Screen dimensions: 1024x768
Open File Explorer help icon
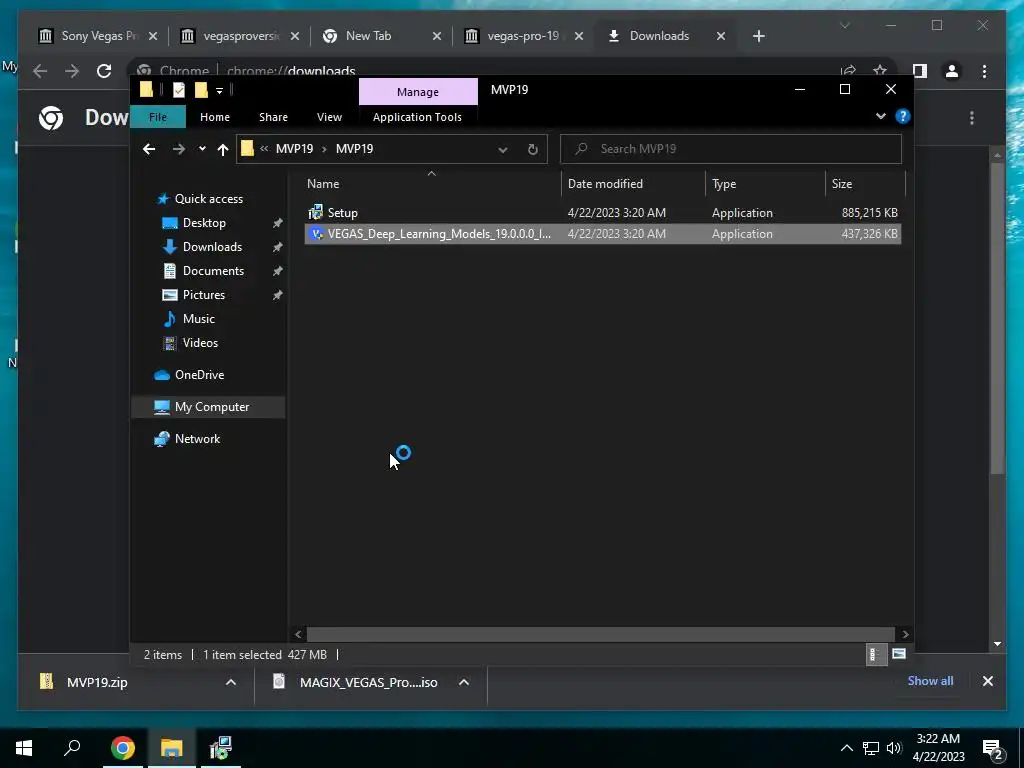(903, 116)
